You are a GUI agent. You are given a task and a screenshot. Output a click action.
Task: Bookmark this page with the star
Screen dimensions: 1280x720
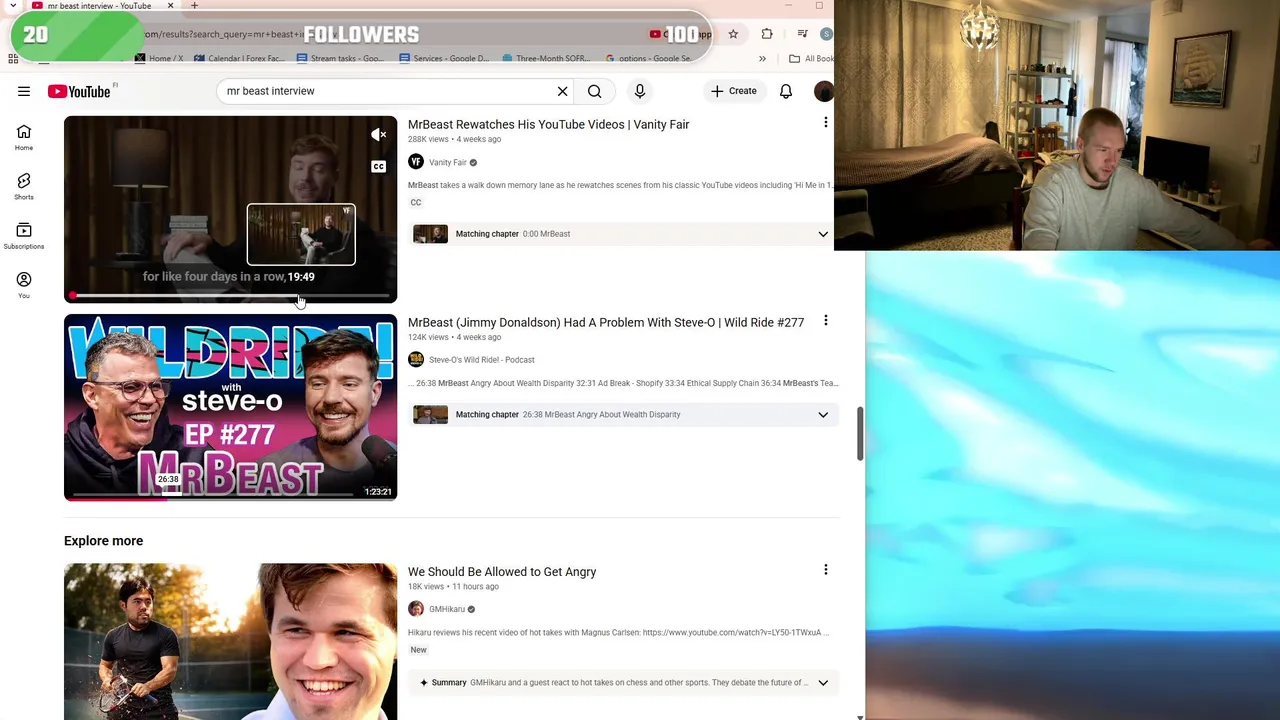(x=733, y=34)
